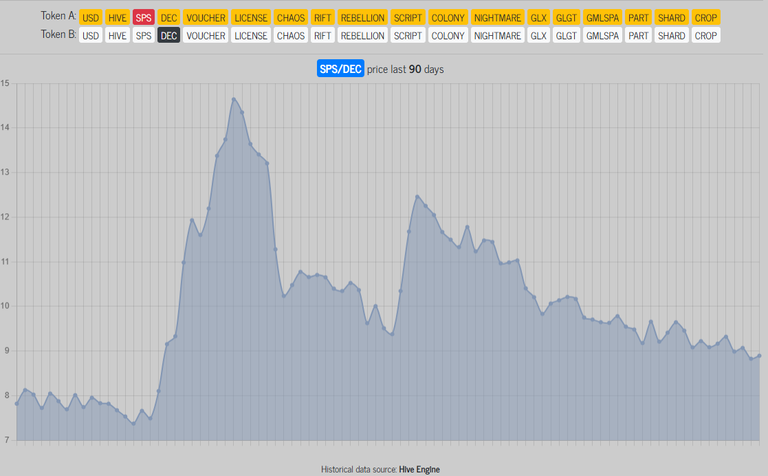This screenshot has height=476, width=768.
Task: Click the blue SPS/DEC pair badge
Action: [340, 69]
